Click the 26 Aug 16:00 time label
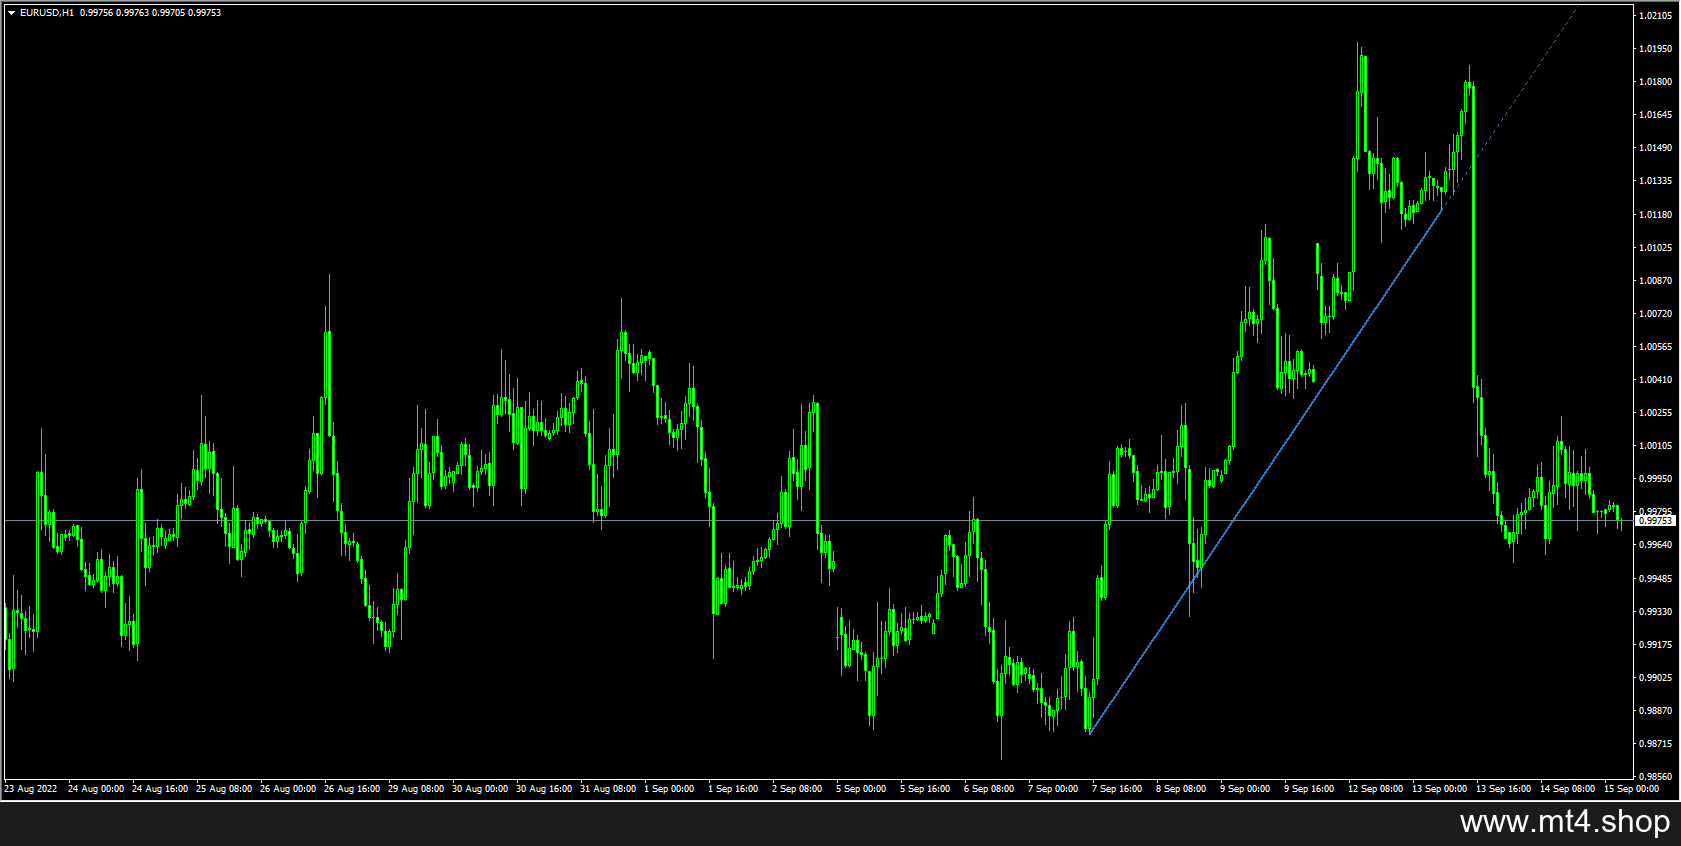 pos(352,789)
